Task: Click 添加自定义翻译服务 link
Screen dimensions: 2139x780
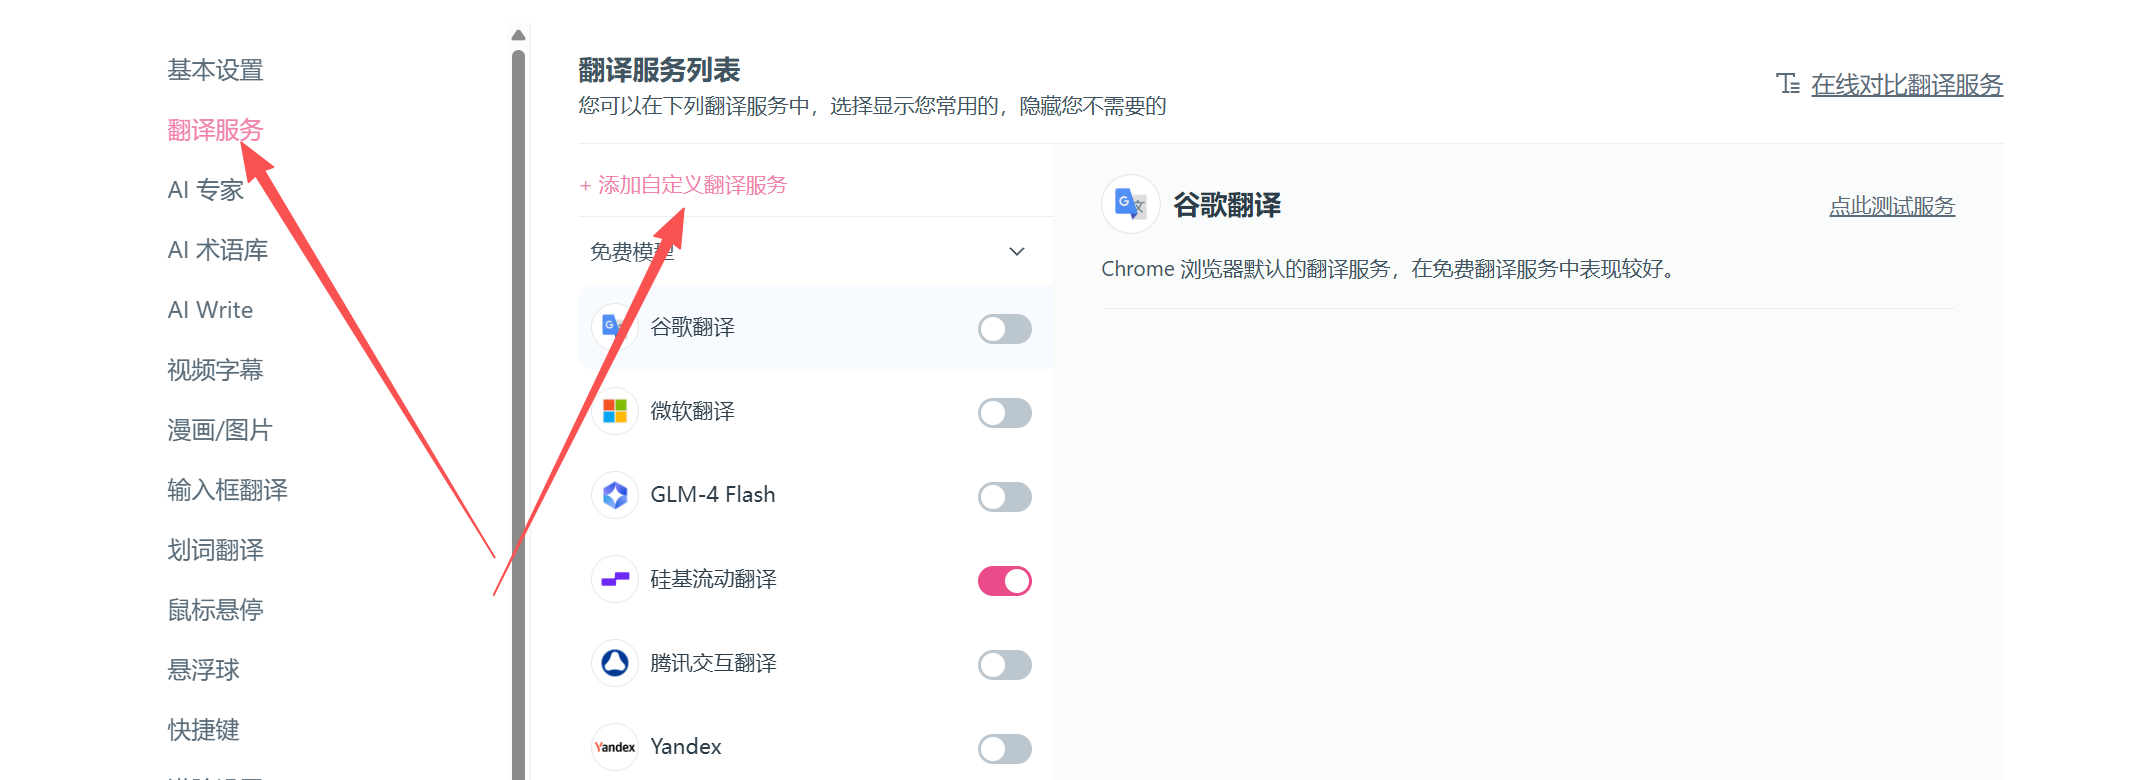Action: point(684,185)
